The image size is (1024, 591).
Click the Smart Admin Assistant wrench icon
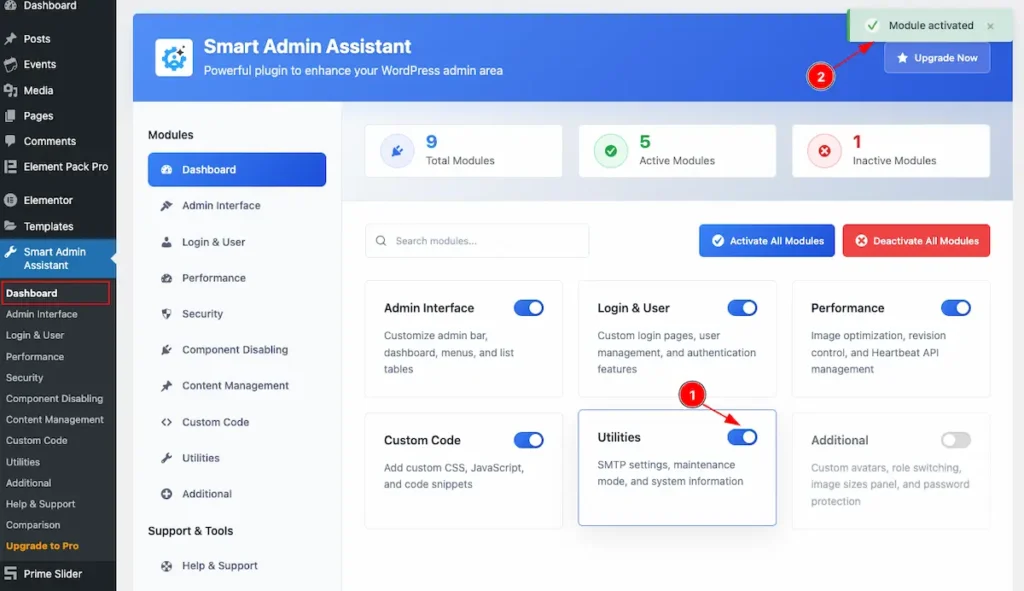click(10, 252)
